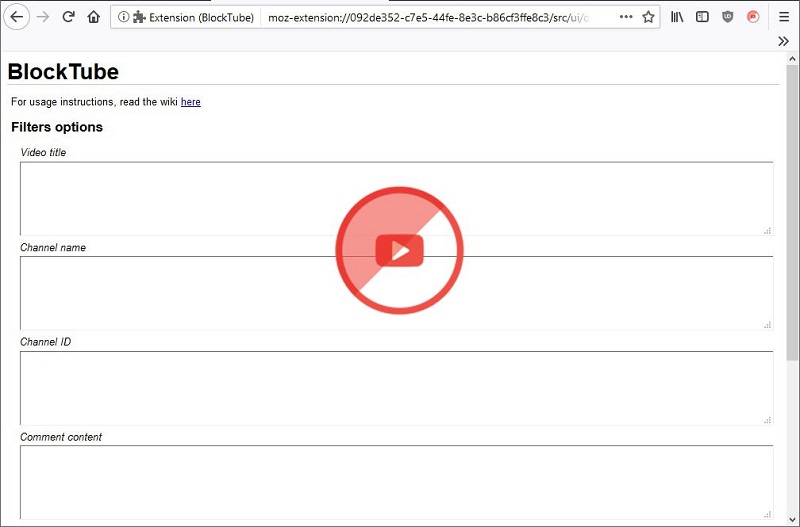Reload the current page

click(69, 17)
